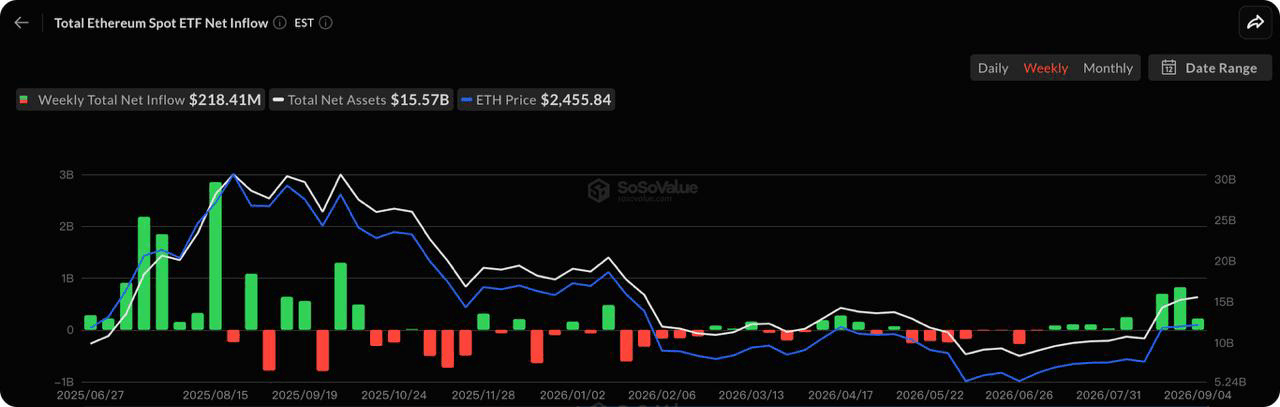Click the red-green Weekly Net Inflow legend icon
The image size is (1280, 407).
tap(24, 100)
